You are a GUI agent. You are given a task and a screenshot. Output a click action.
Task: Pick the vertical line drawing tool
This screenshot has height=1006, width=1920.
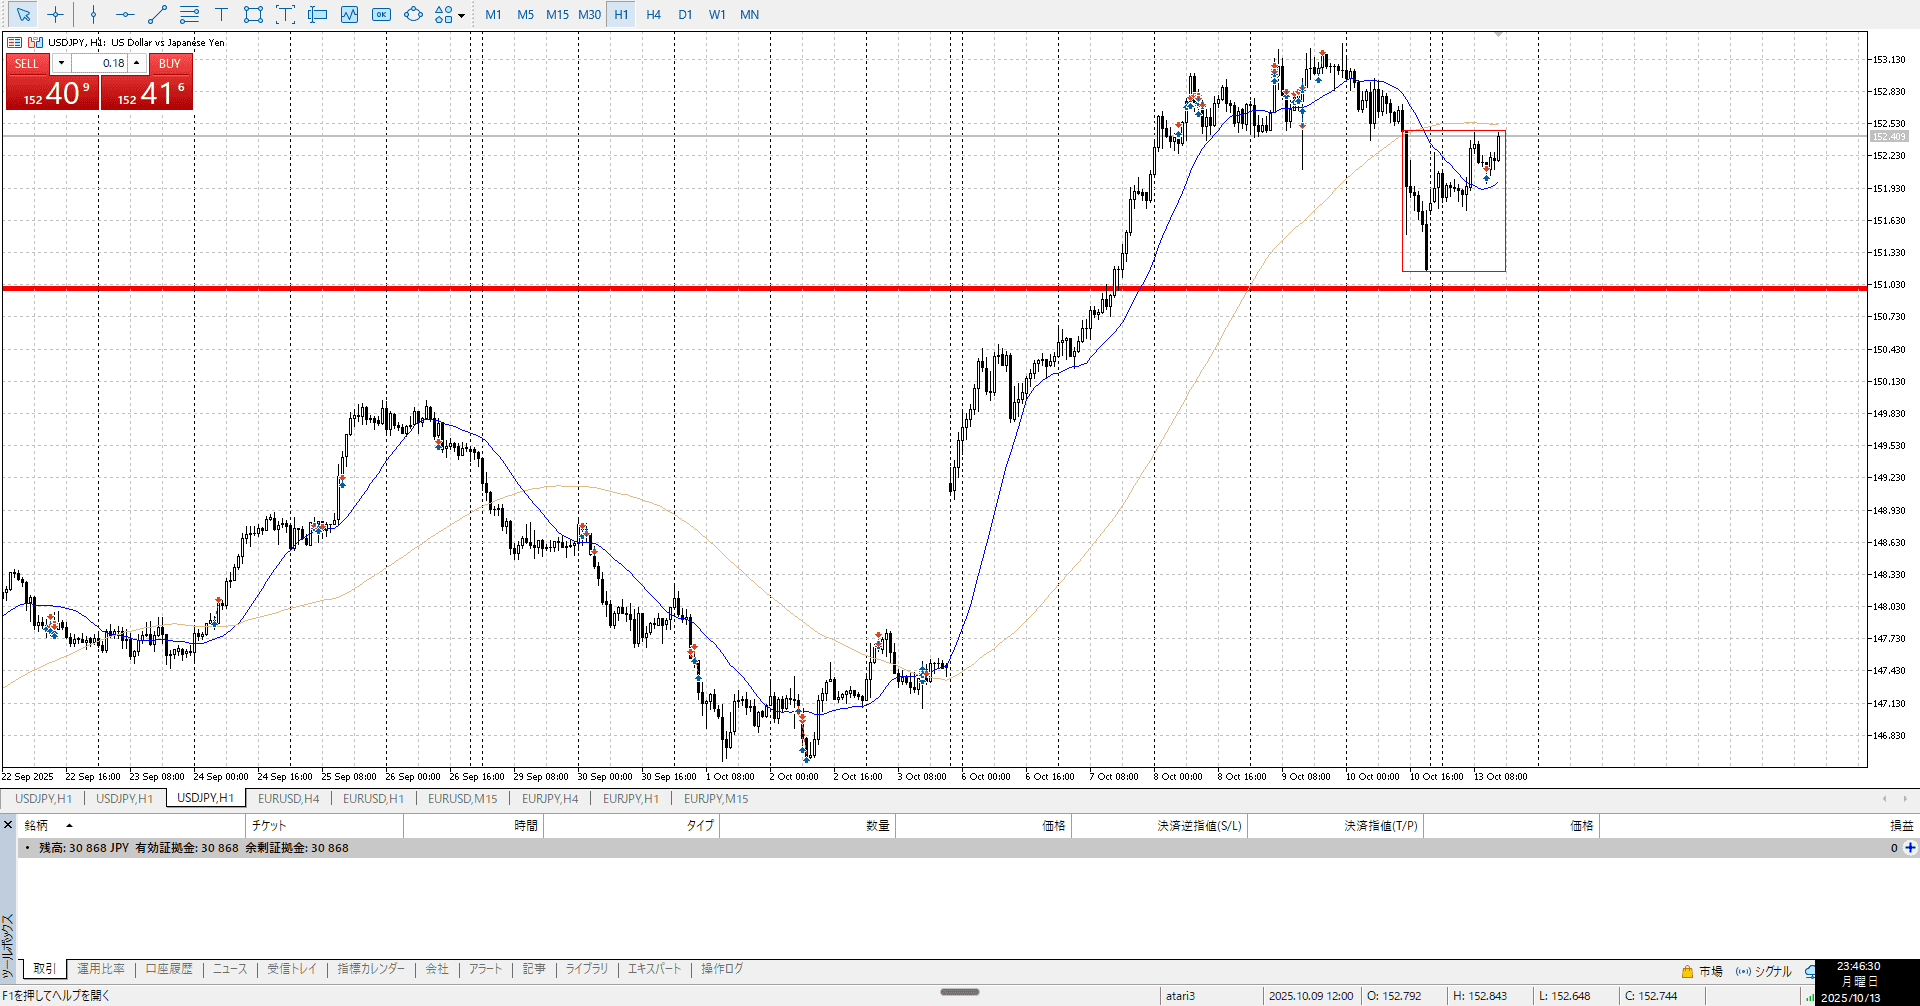pyautogui.click(x=93, y=14)
